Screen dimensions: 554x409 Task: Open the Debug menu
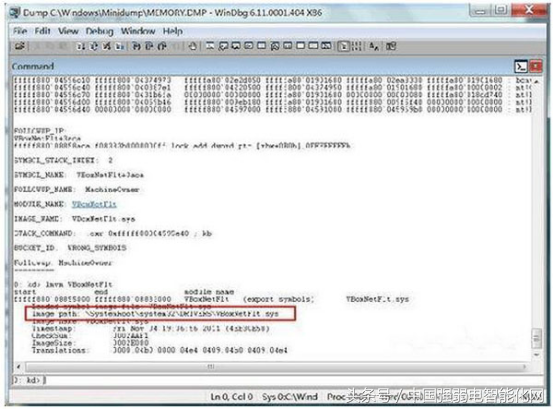pyautogui.click(x=99, y=31)
